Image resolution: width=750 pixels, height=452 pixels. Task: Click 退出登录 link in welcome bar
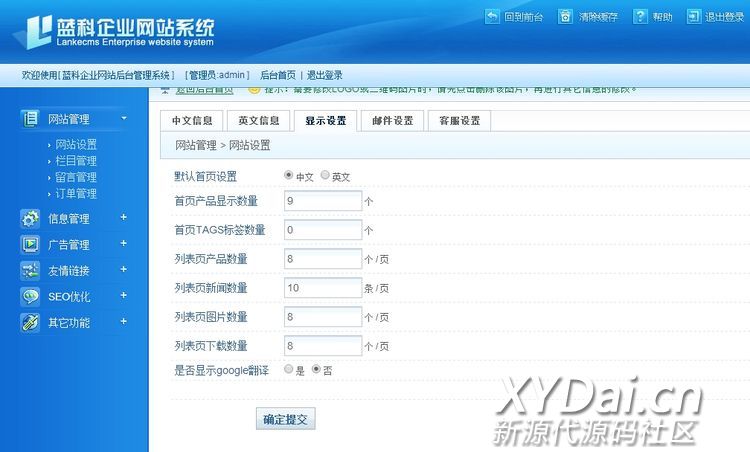pyautogui.click(x=325, y=75)
